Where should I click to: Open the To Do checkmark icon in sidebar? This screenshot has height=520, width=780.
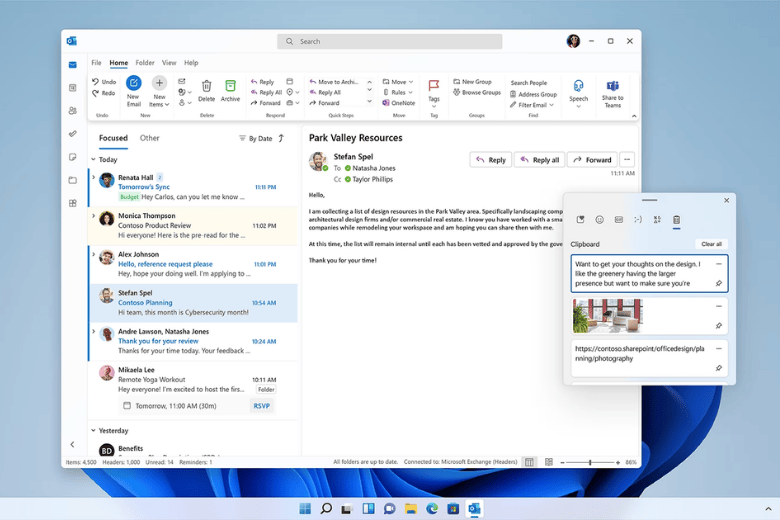tap(73, 133)
